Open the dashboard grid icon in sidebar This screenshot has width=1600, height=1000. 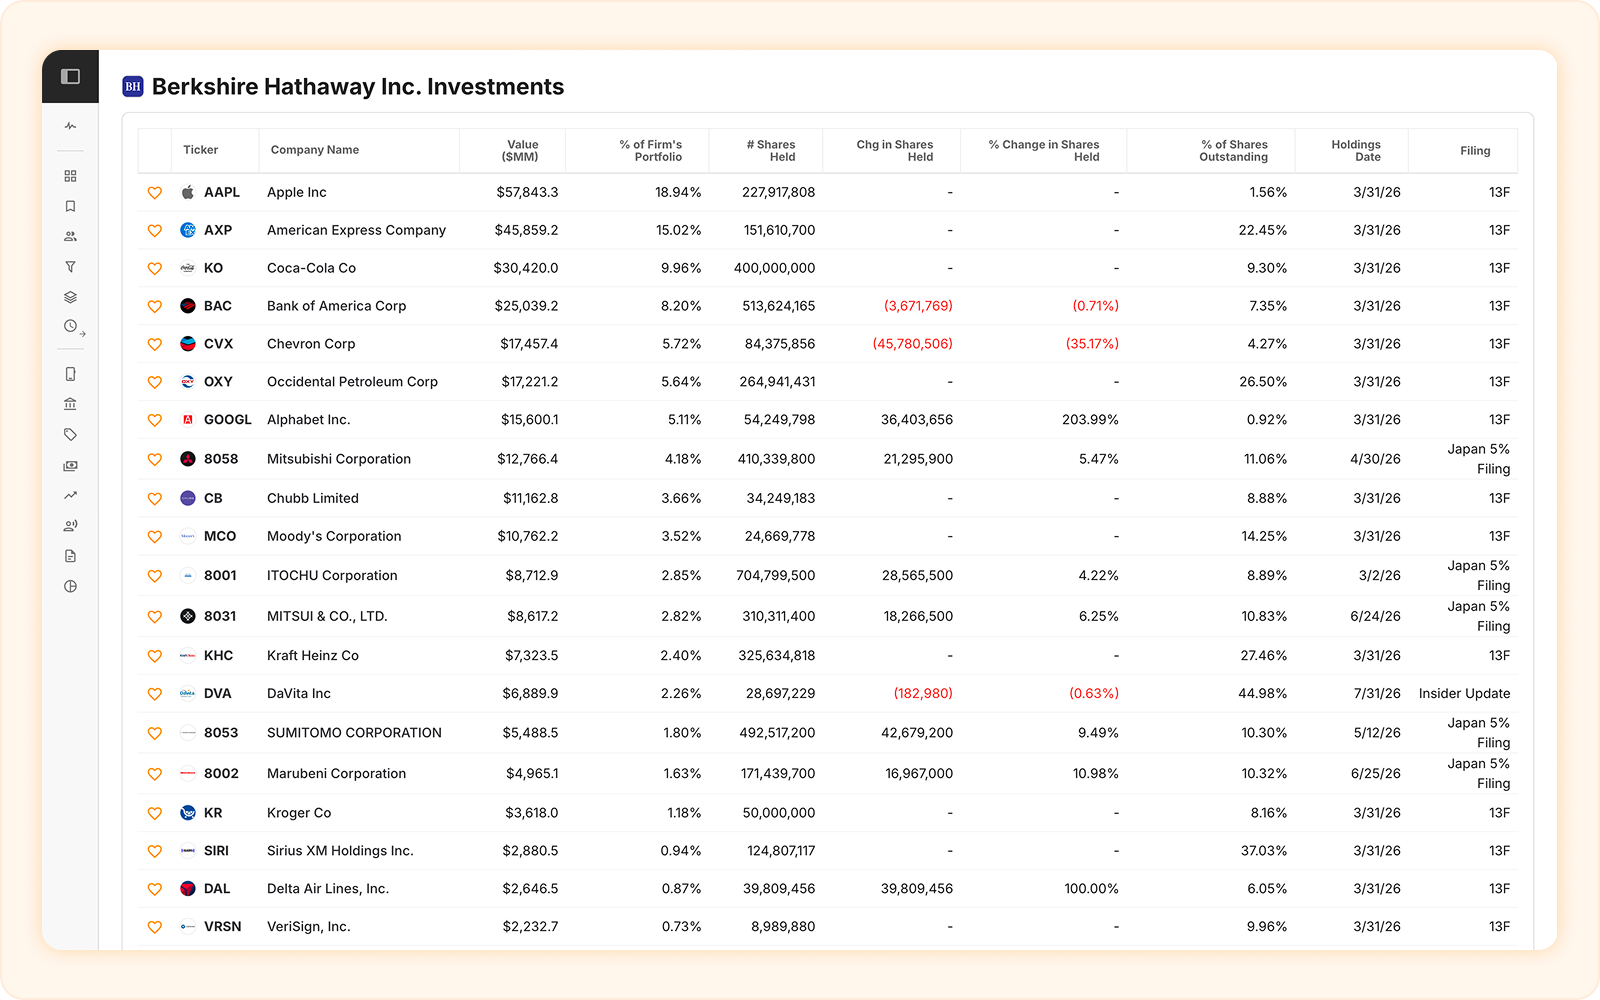pos(70,176)
